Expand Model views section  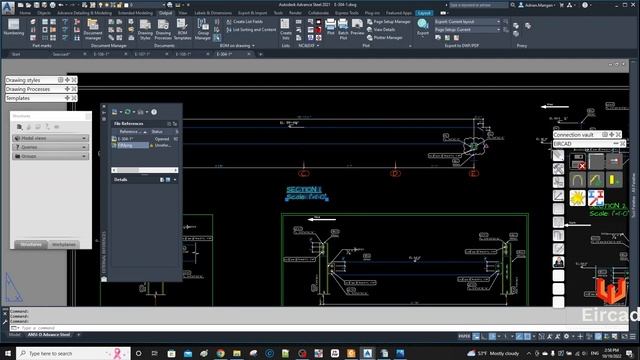[x=50, y=138]
